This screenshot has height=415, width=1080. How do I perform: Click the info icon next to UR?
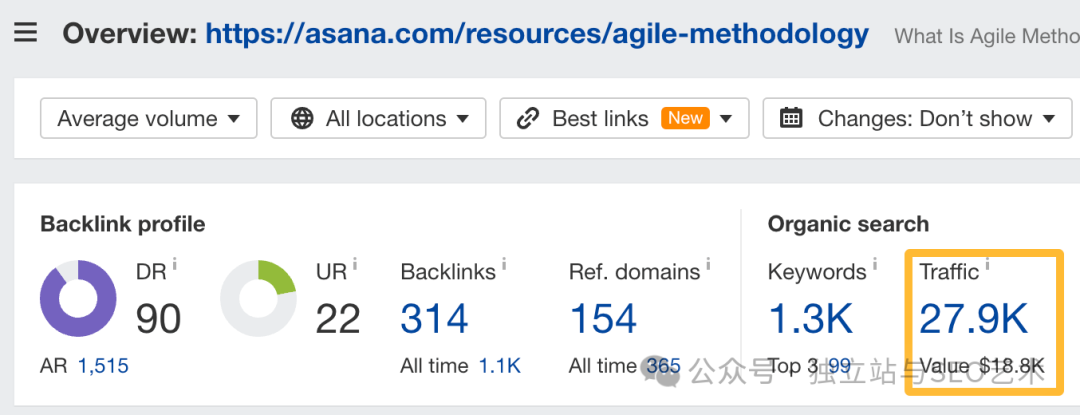point(355,262)
